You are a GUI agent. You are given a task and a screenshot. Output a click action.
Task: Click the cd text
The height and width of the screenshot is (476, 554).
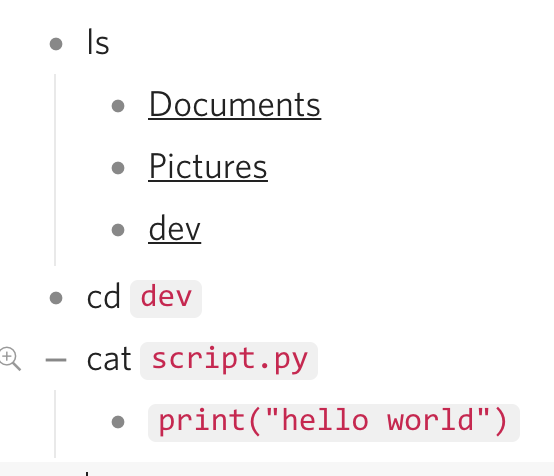(x=104, y=297)
